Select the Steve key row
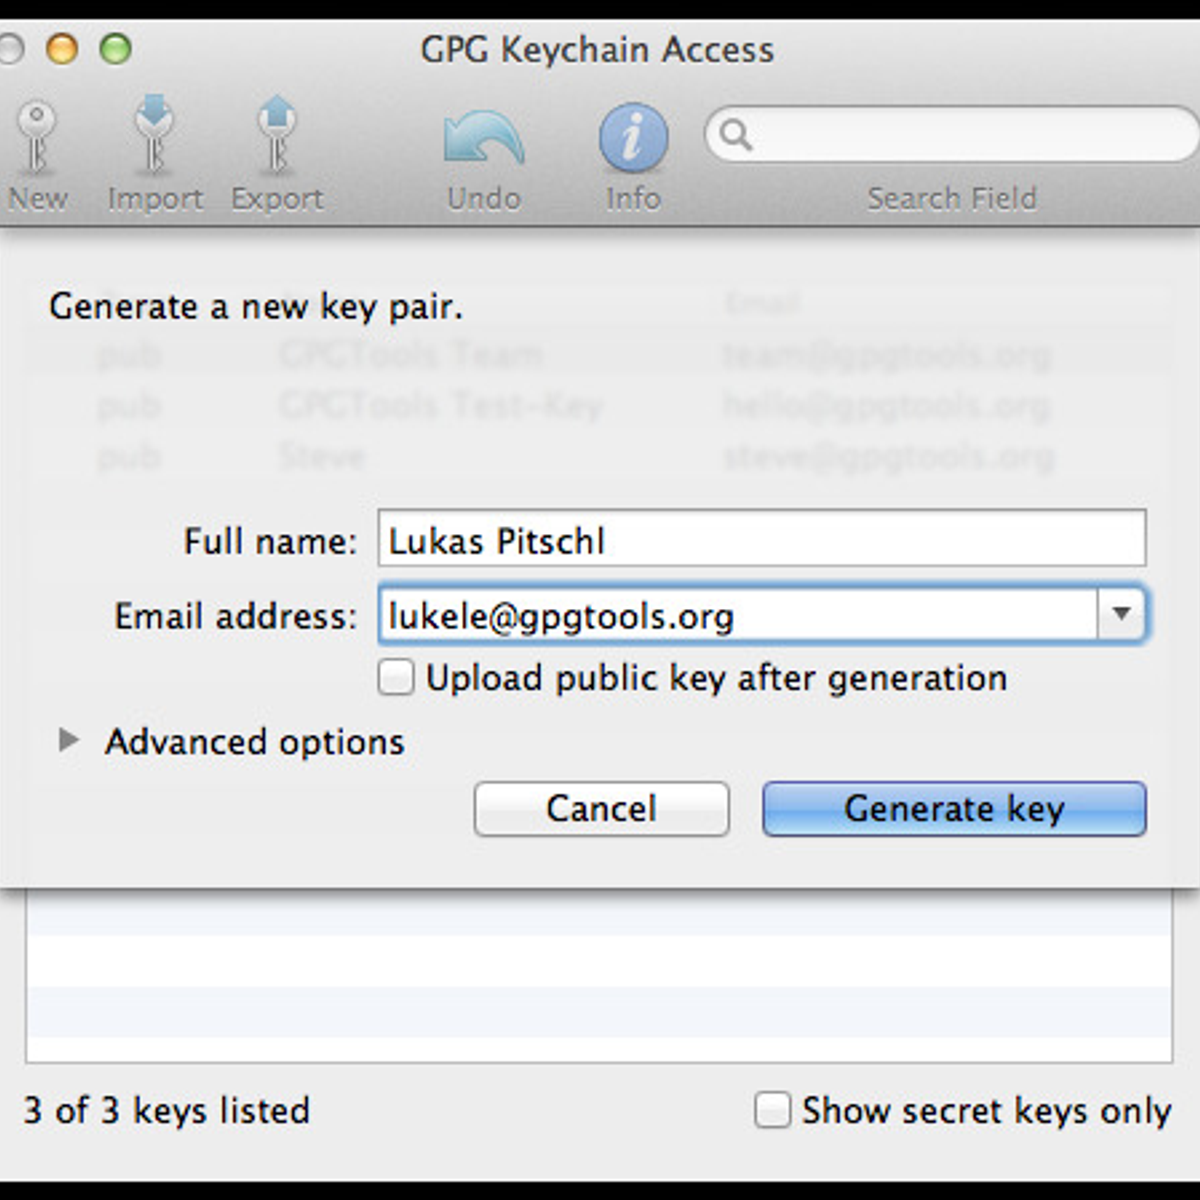The width and height of the screenshot is (1200, 1200). [x=322, y=457]
